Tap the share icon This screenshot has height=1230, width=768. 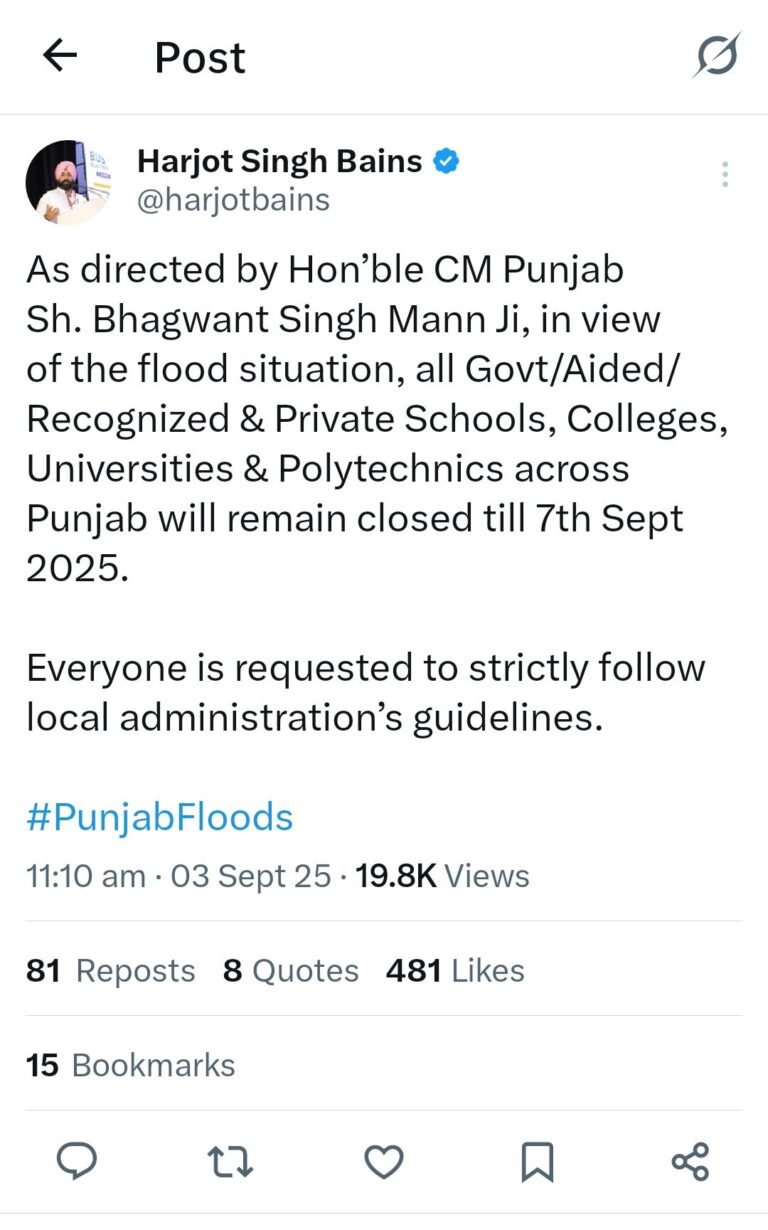point(690,1162)
